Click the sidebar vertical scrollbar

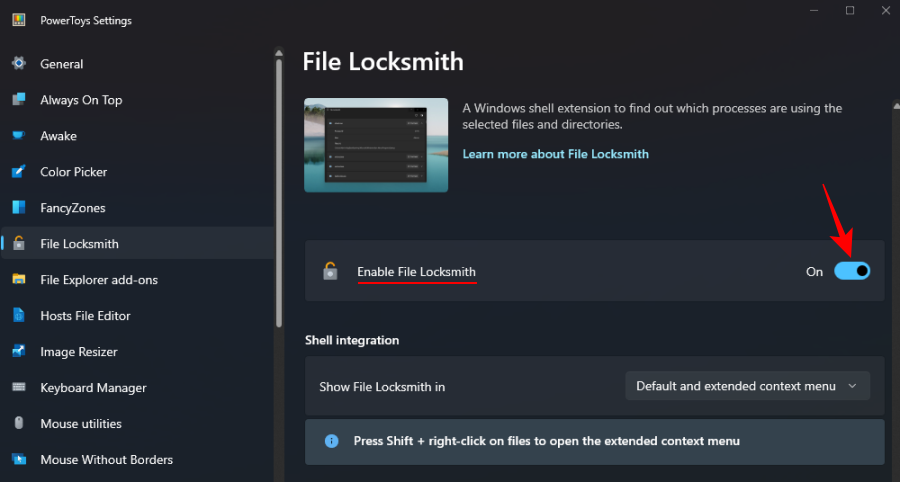pos(279,190)
